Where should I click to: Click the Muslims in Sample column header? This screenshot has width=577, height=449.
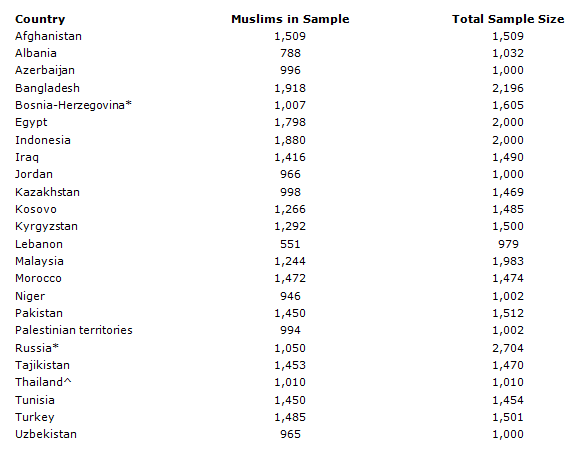click(290, 19)
